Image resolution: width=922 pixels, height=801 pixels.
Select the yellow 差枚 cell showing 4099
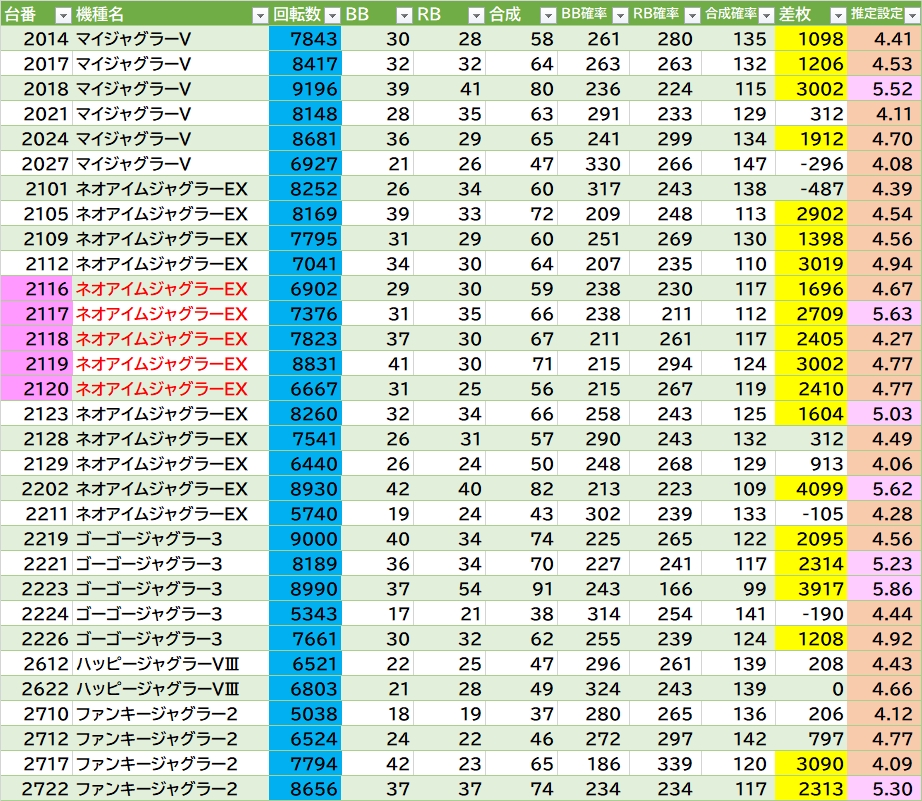pos(810,489)
